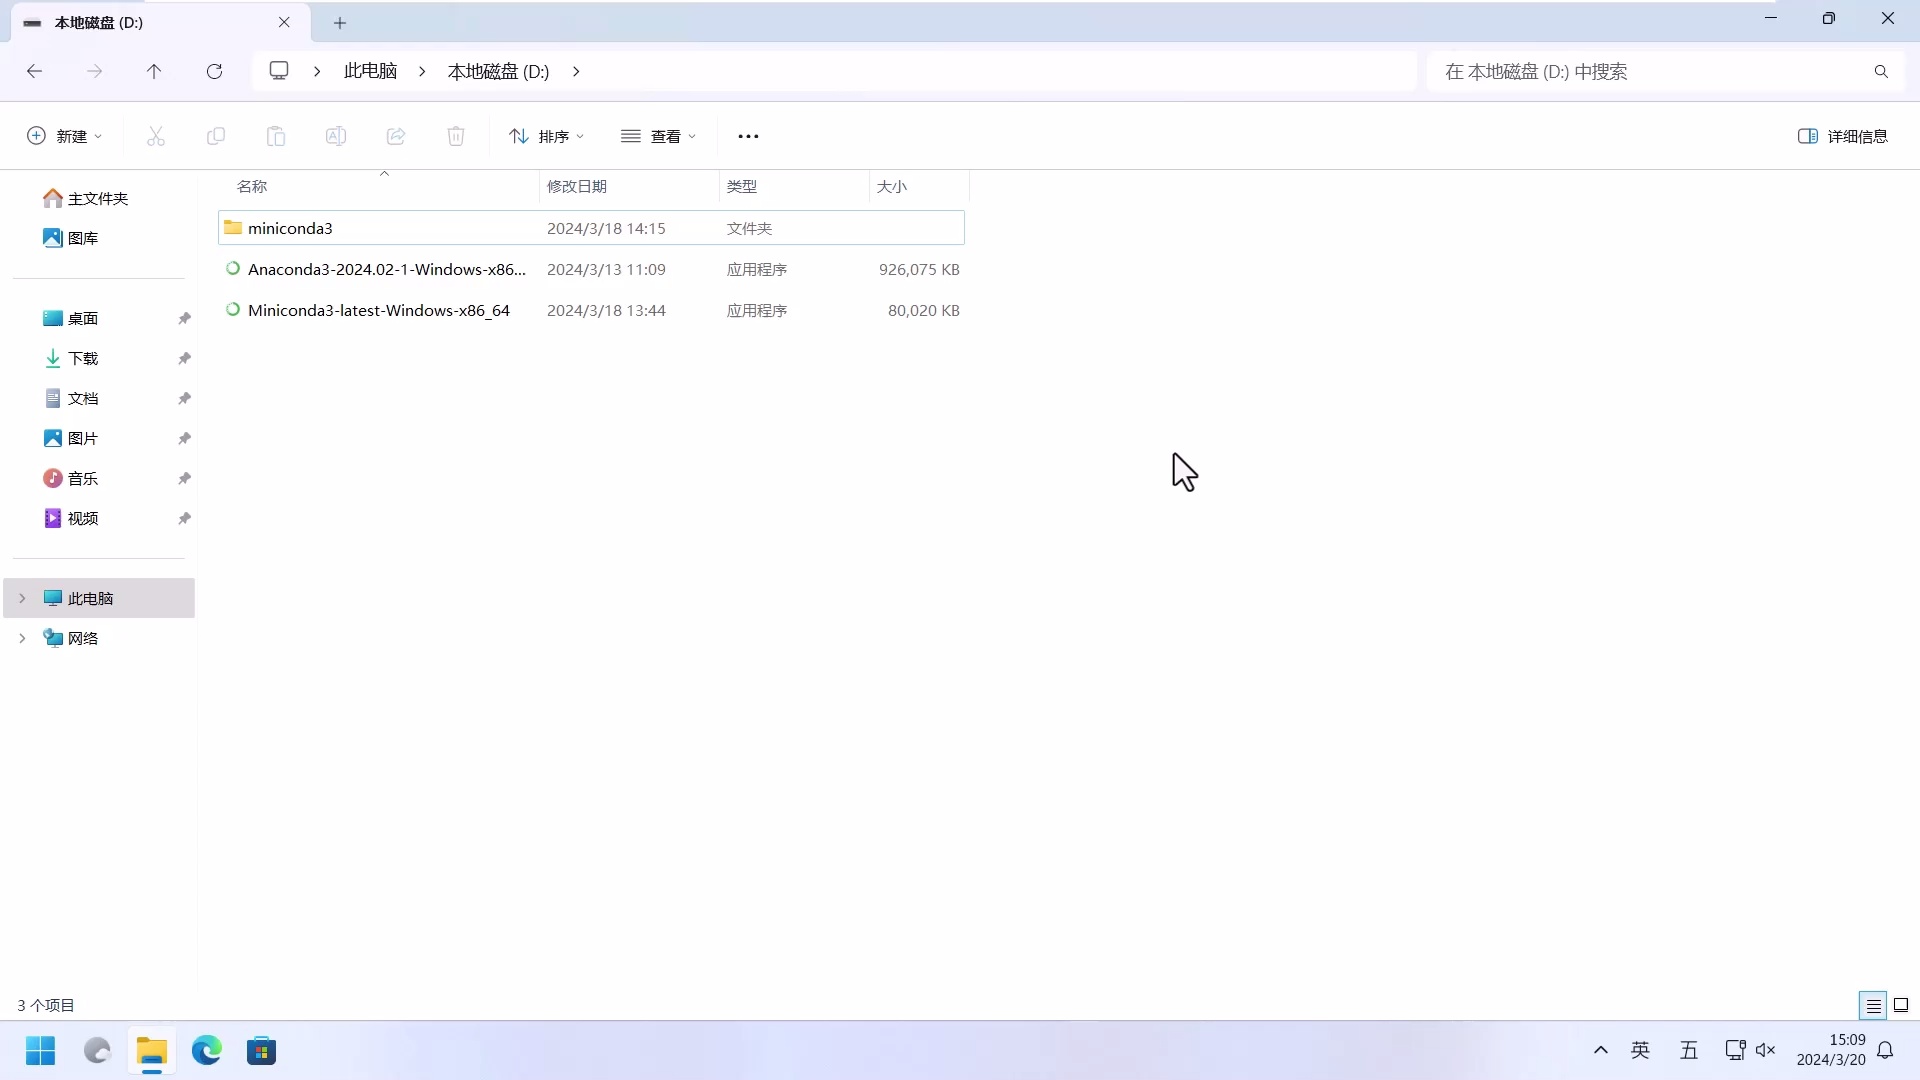Click the Share icon in toolbar
The image size is (1920, 1080).
396,136
